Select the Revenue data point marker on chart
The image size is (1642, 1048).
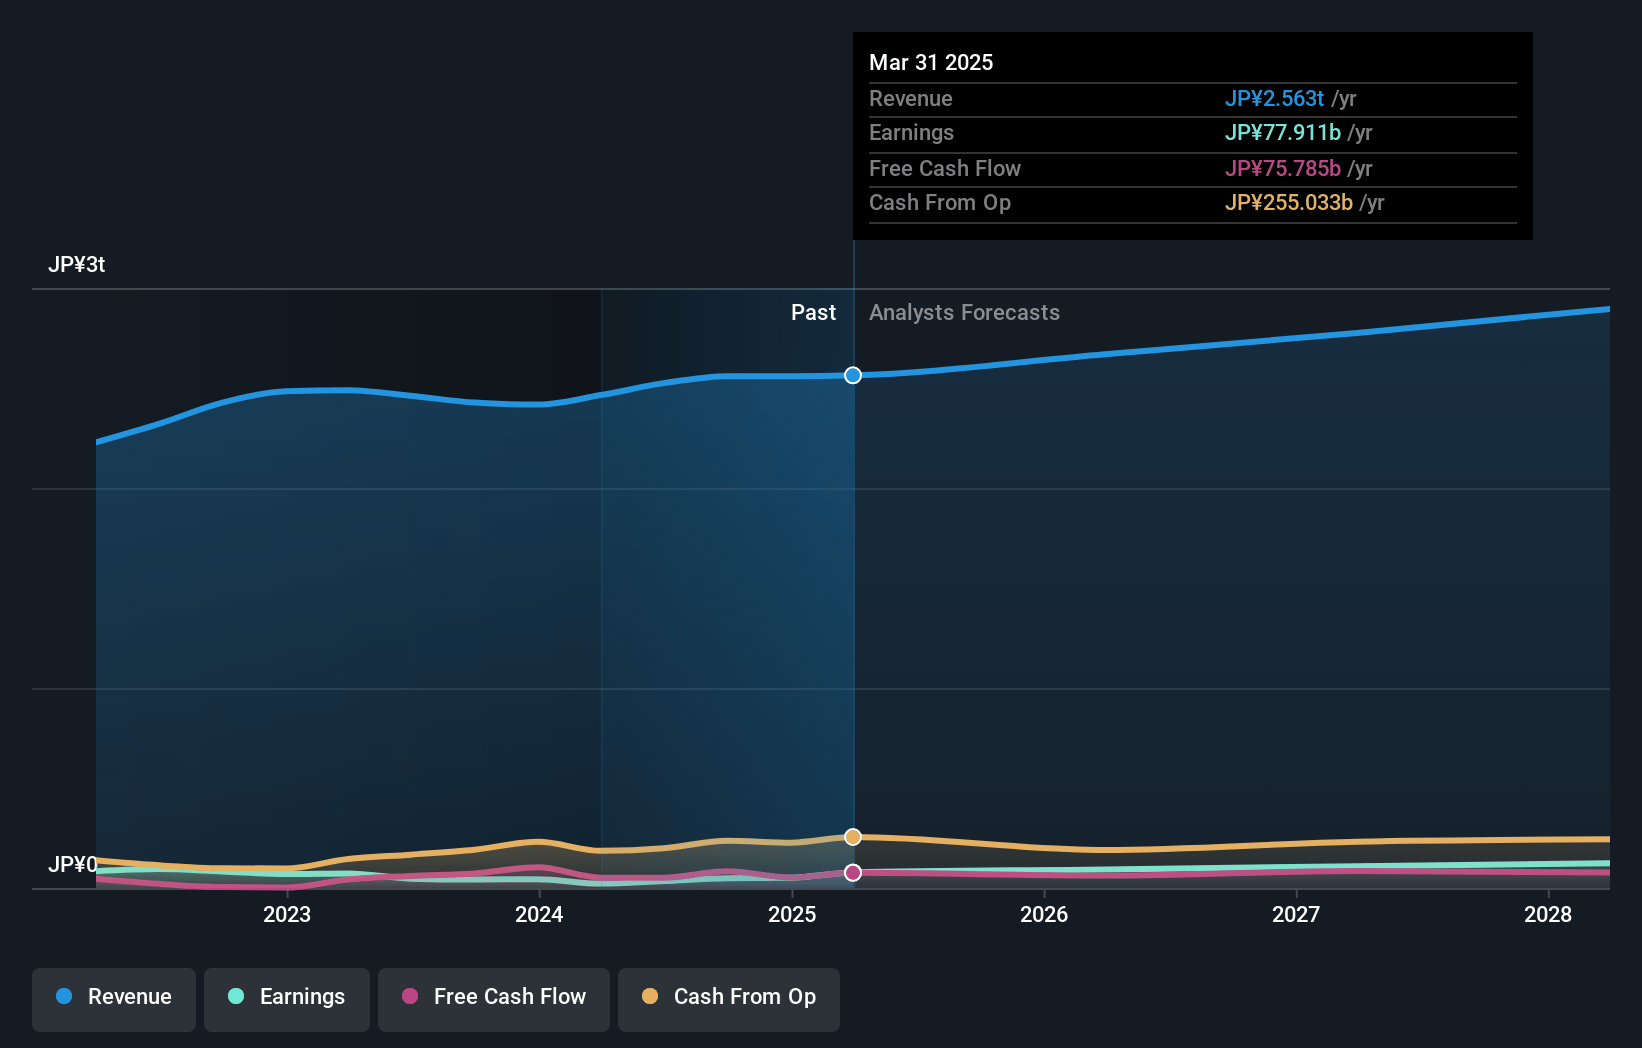(853, 375)
